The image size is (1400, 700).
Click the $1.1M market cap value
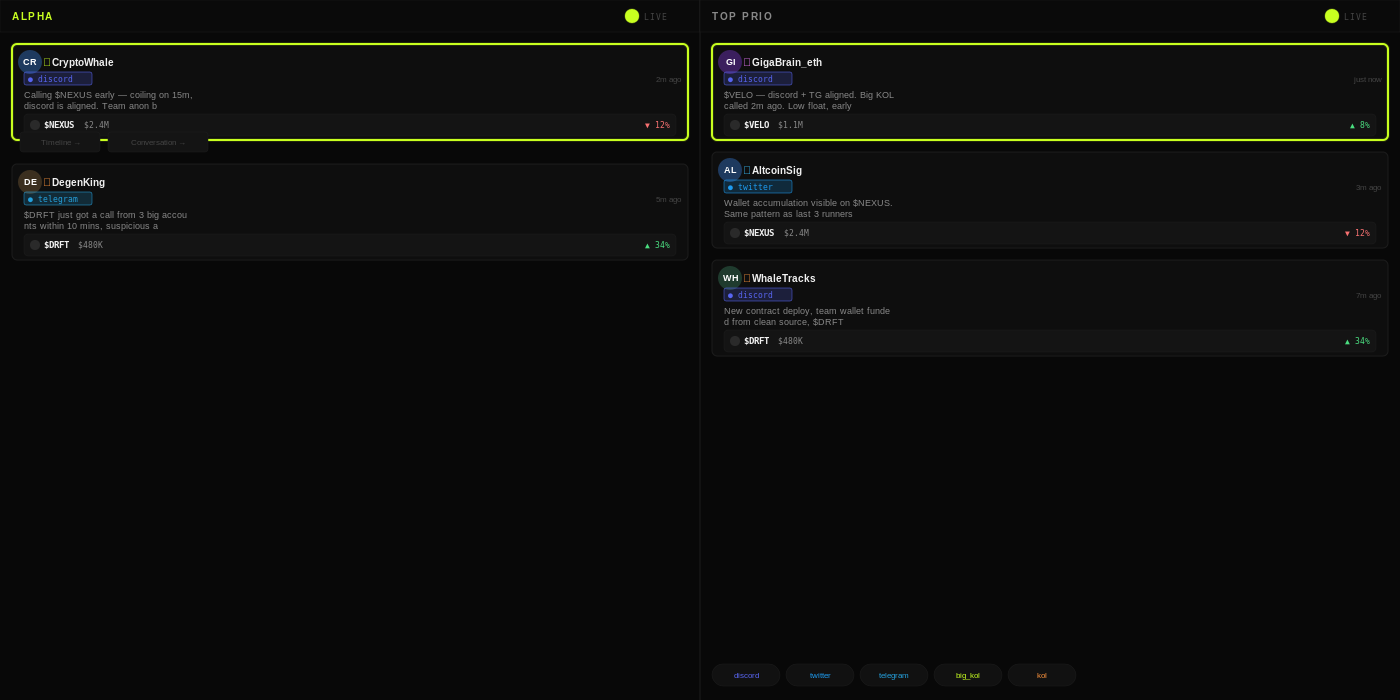[x=791, y=125]
